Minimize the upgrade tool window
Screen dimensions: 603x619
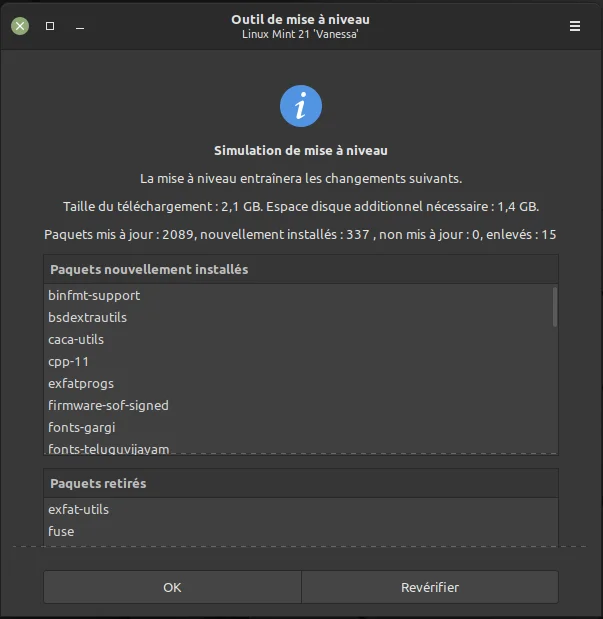coord(80,28)
